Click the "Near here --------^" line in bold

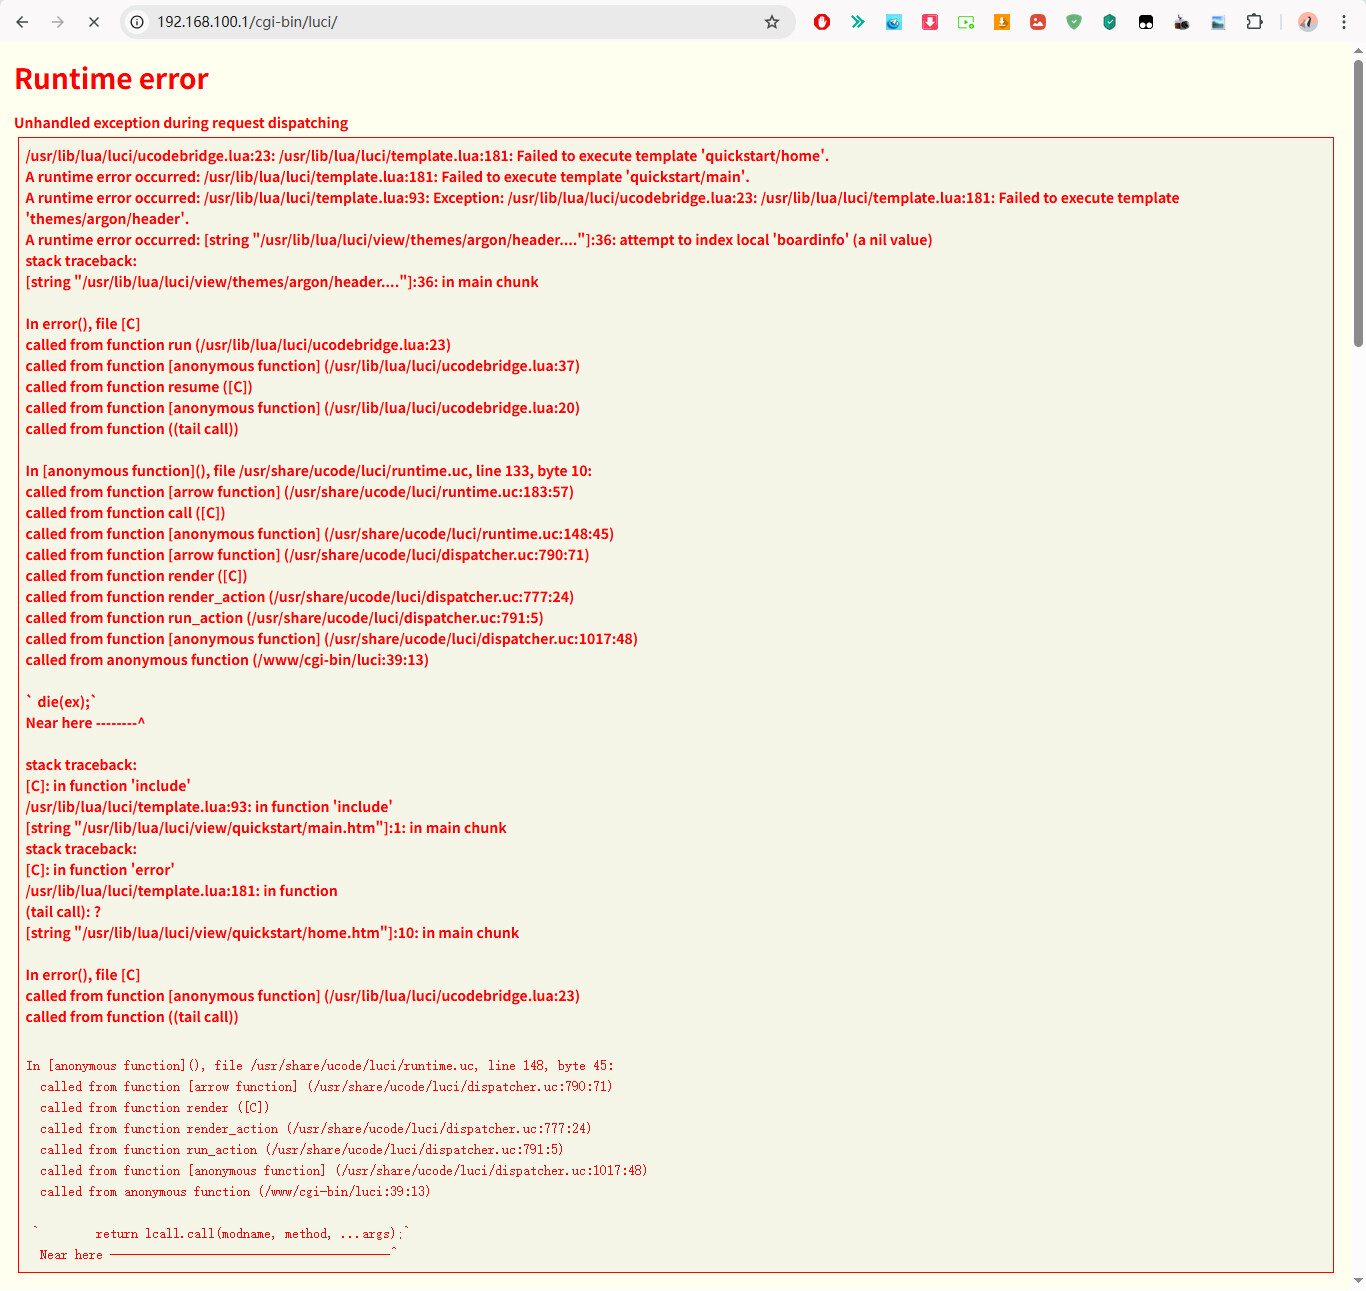[x=85, y=723]
